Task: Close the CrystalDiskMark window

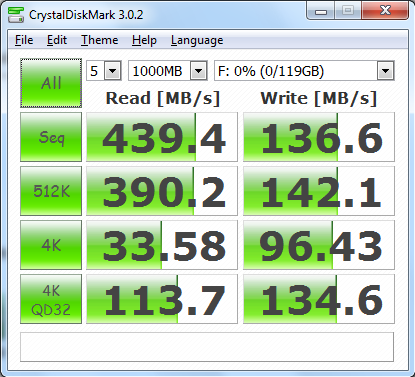Action: (x=385, y=11)
